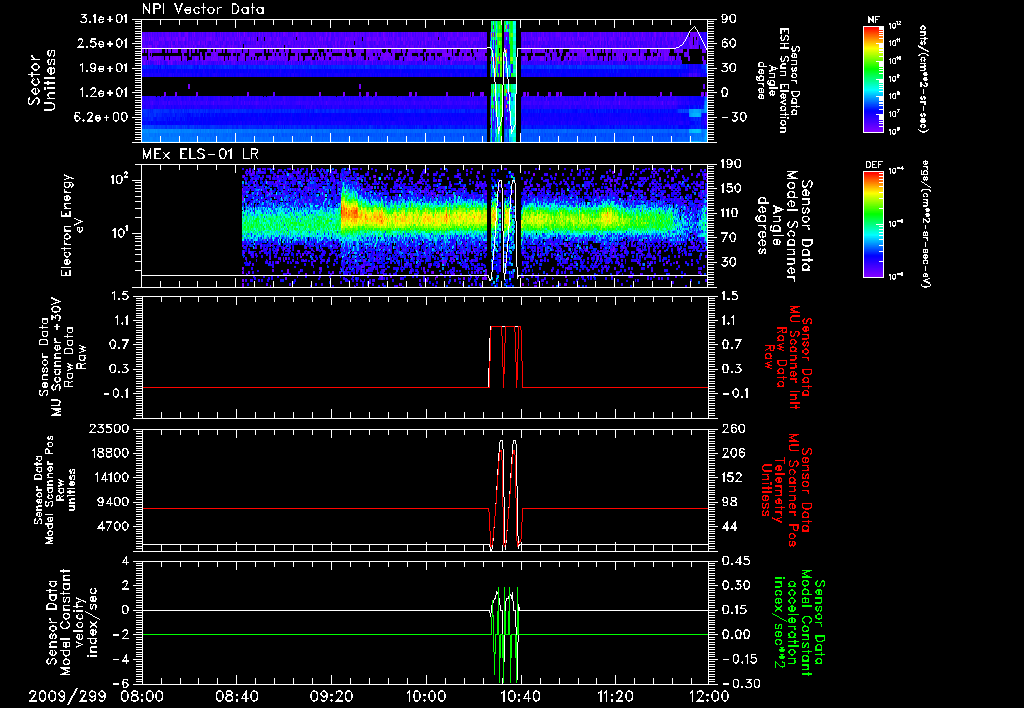The width and height of the screenshot is (1024, 708).
Task: Click the "2.5e+01" sector tick label
Action: 104,43
